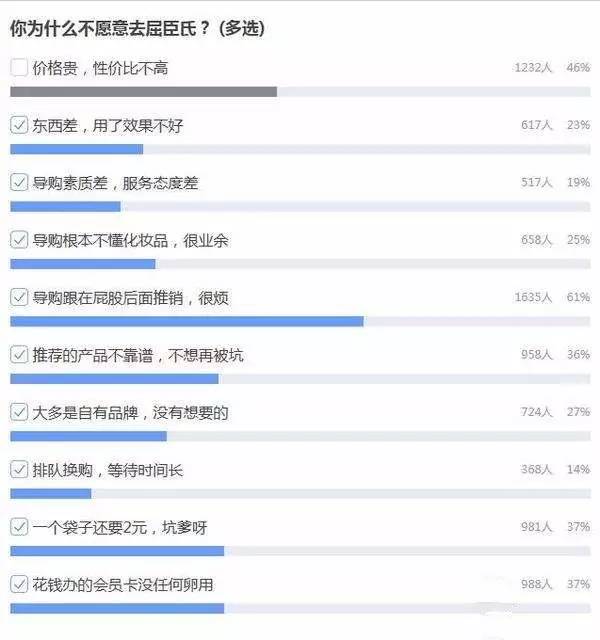This screenshot has height=640, width=600.
Task: Toggle 一个袋子还要2元 checkbox
Action: click(x=19, y=527)
